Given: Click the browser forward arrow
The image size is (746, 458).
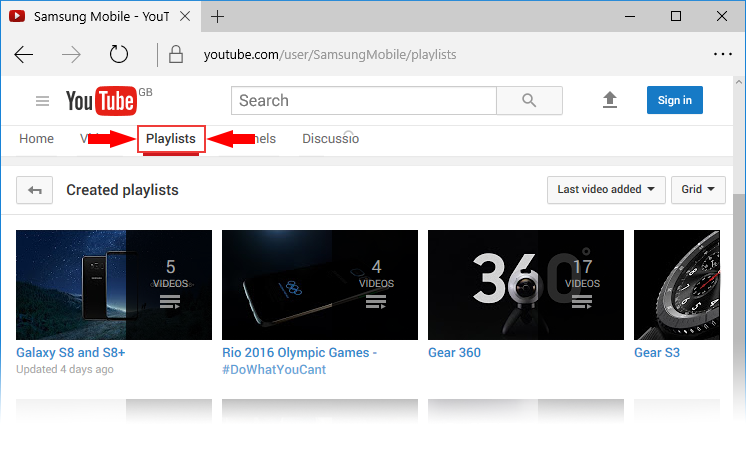Looking at the screenshot, I should [x=71, y=55].
